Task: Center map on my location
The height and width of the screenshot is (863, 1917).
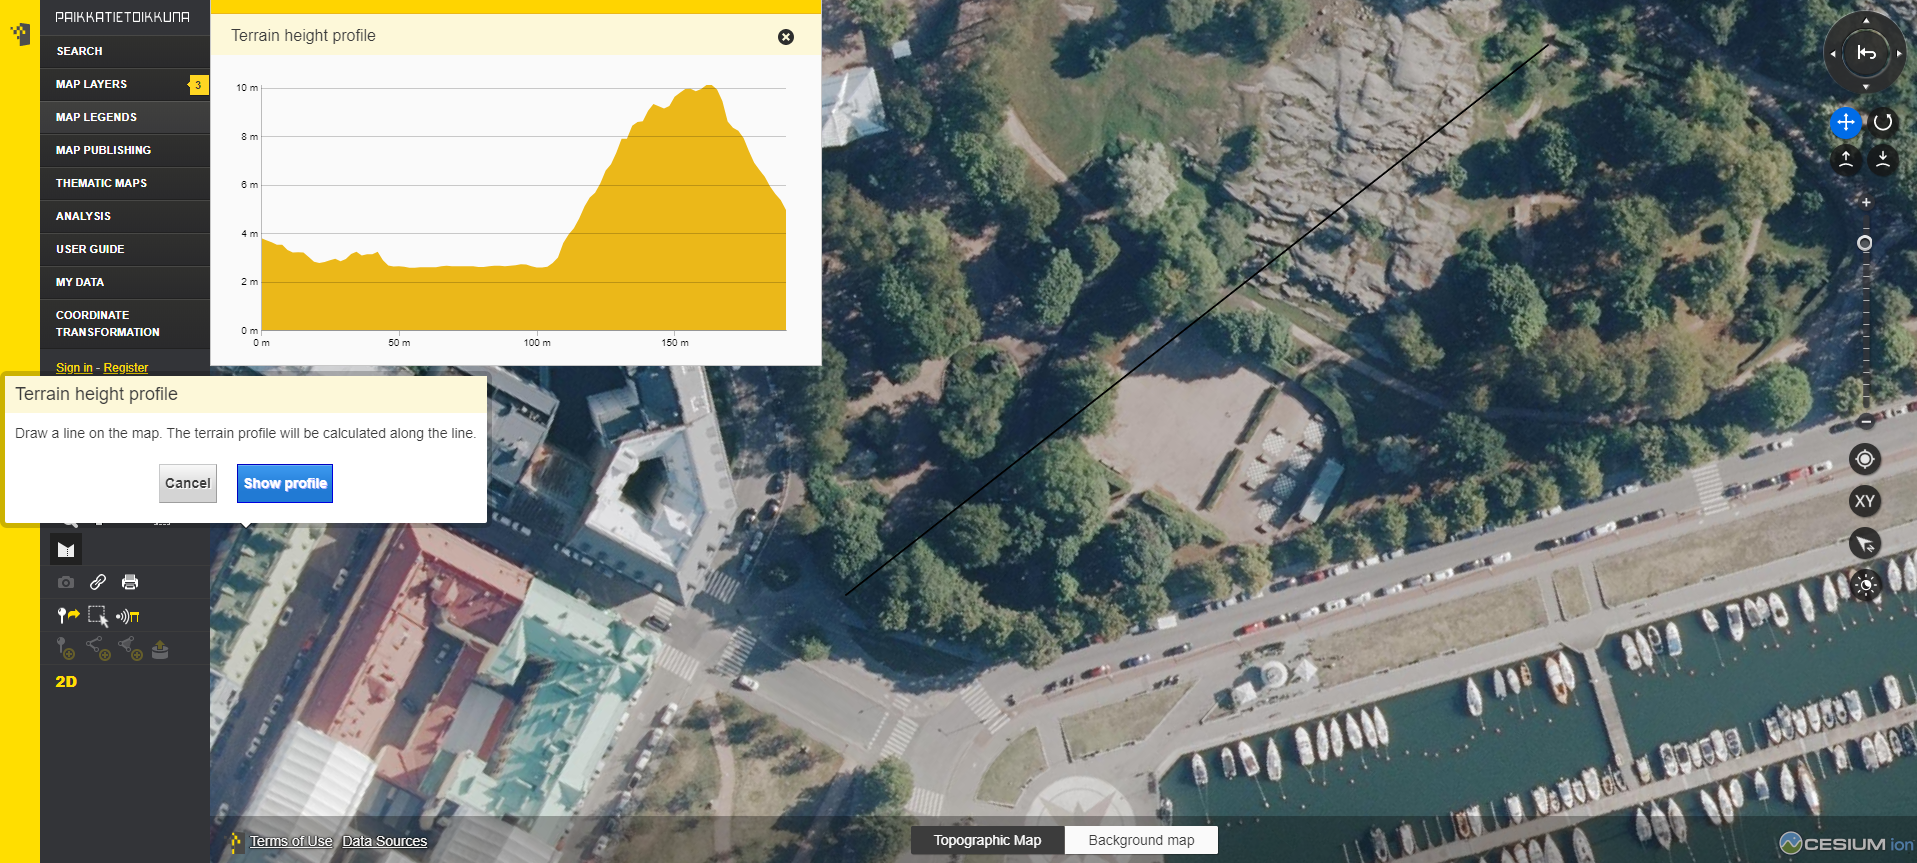Action: point(1865,459)
